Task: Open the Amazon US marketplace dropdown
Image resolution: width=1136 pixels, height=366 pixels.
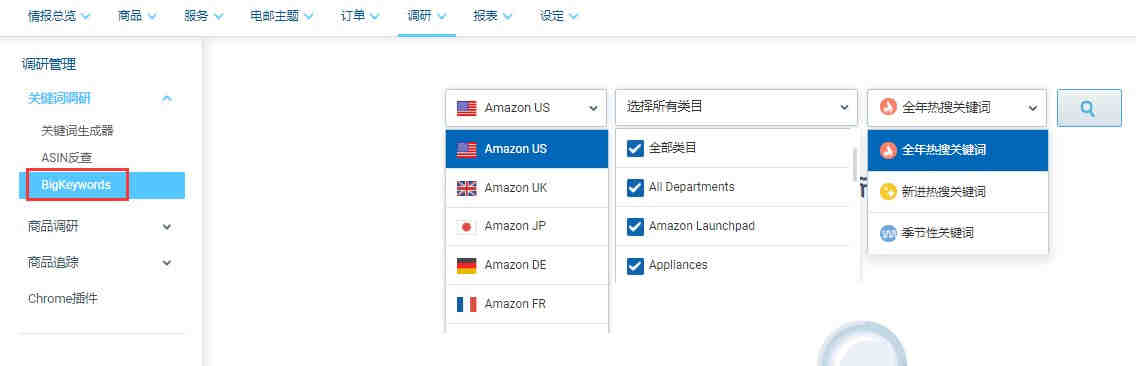Action: 526,108
